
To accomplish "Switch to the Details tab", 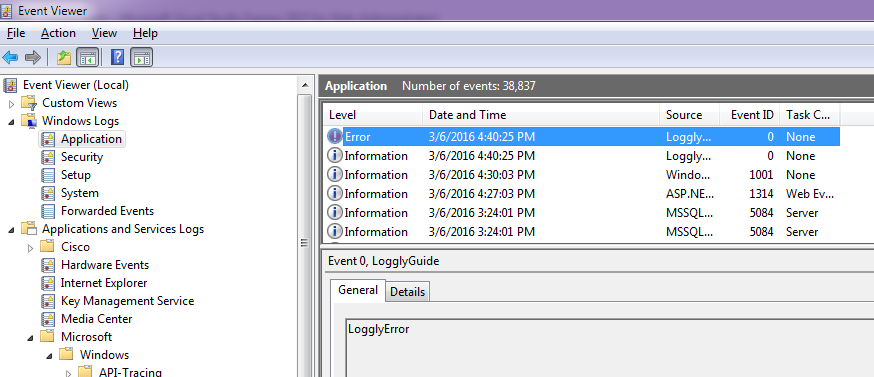I will pyautogui.click(x=407, y=292).
